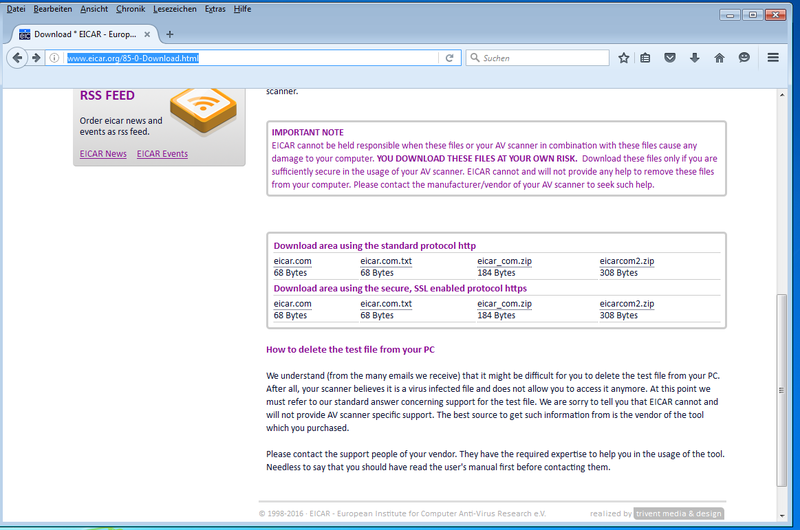
Task: Click the site info icon in address bar
Action: click(54, 58)
